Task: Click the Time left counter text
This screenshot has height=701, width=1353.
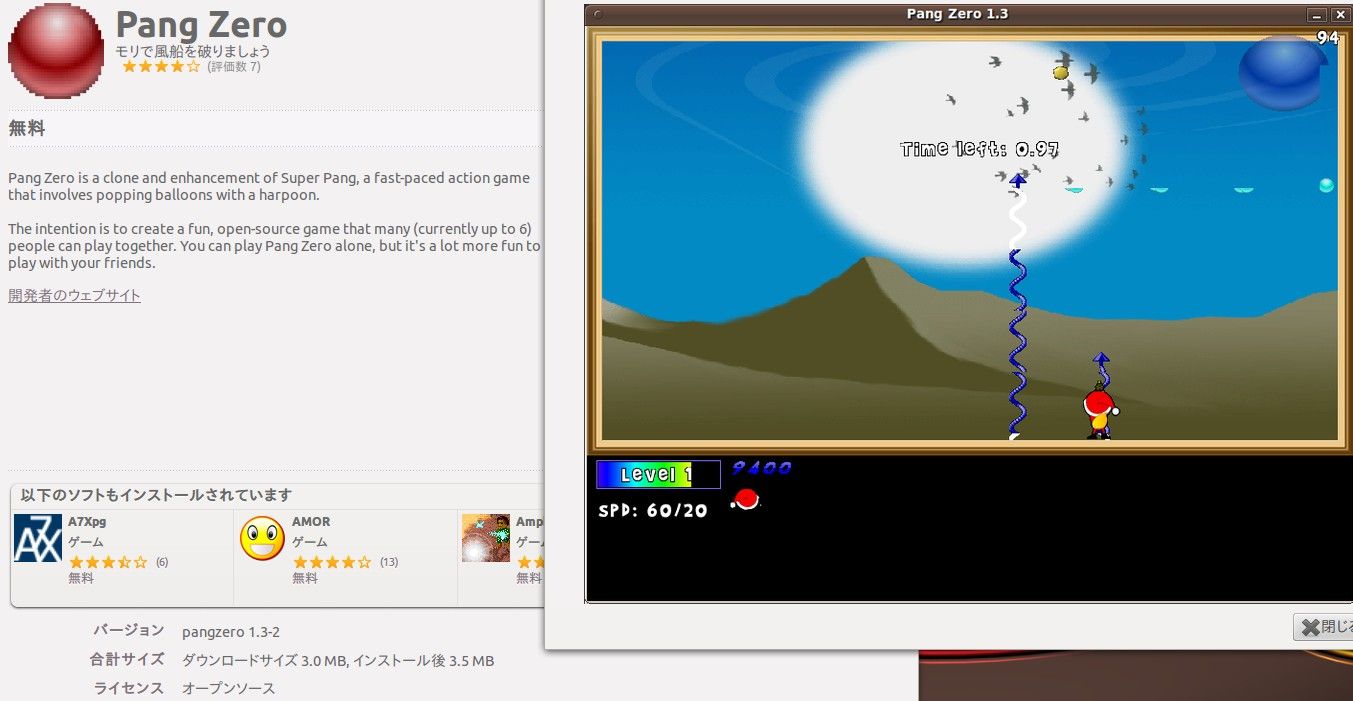Action: tap(980, 149)
